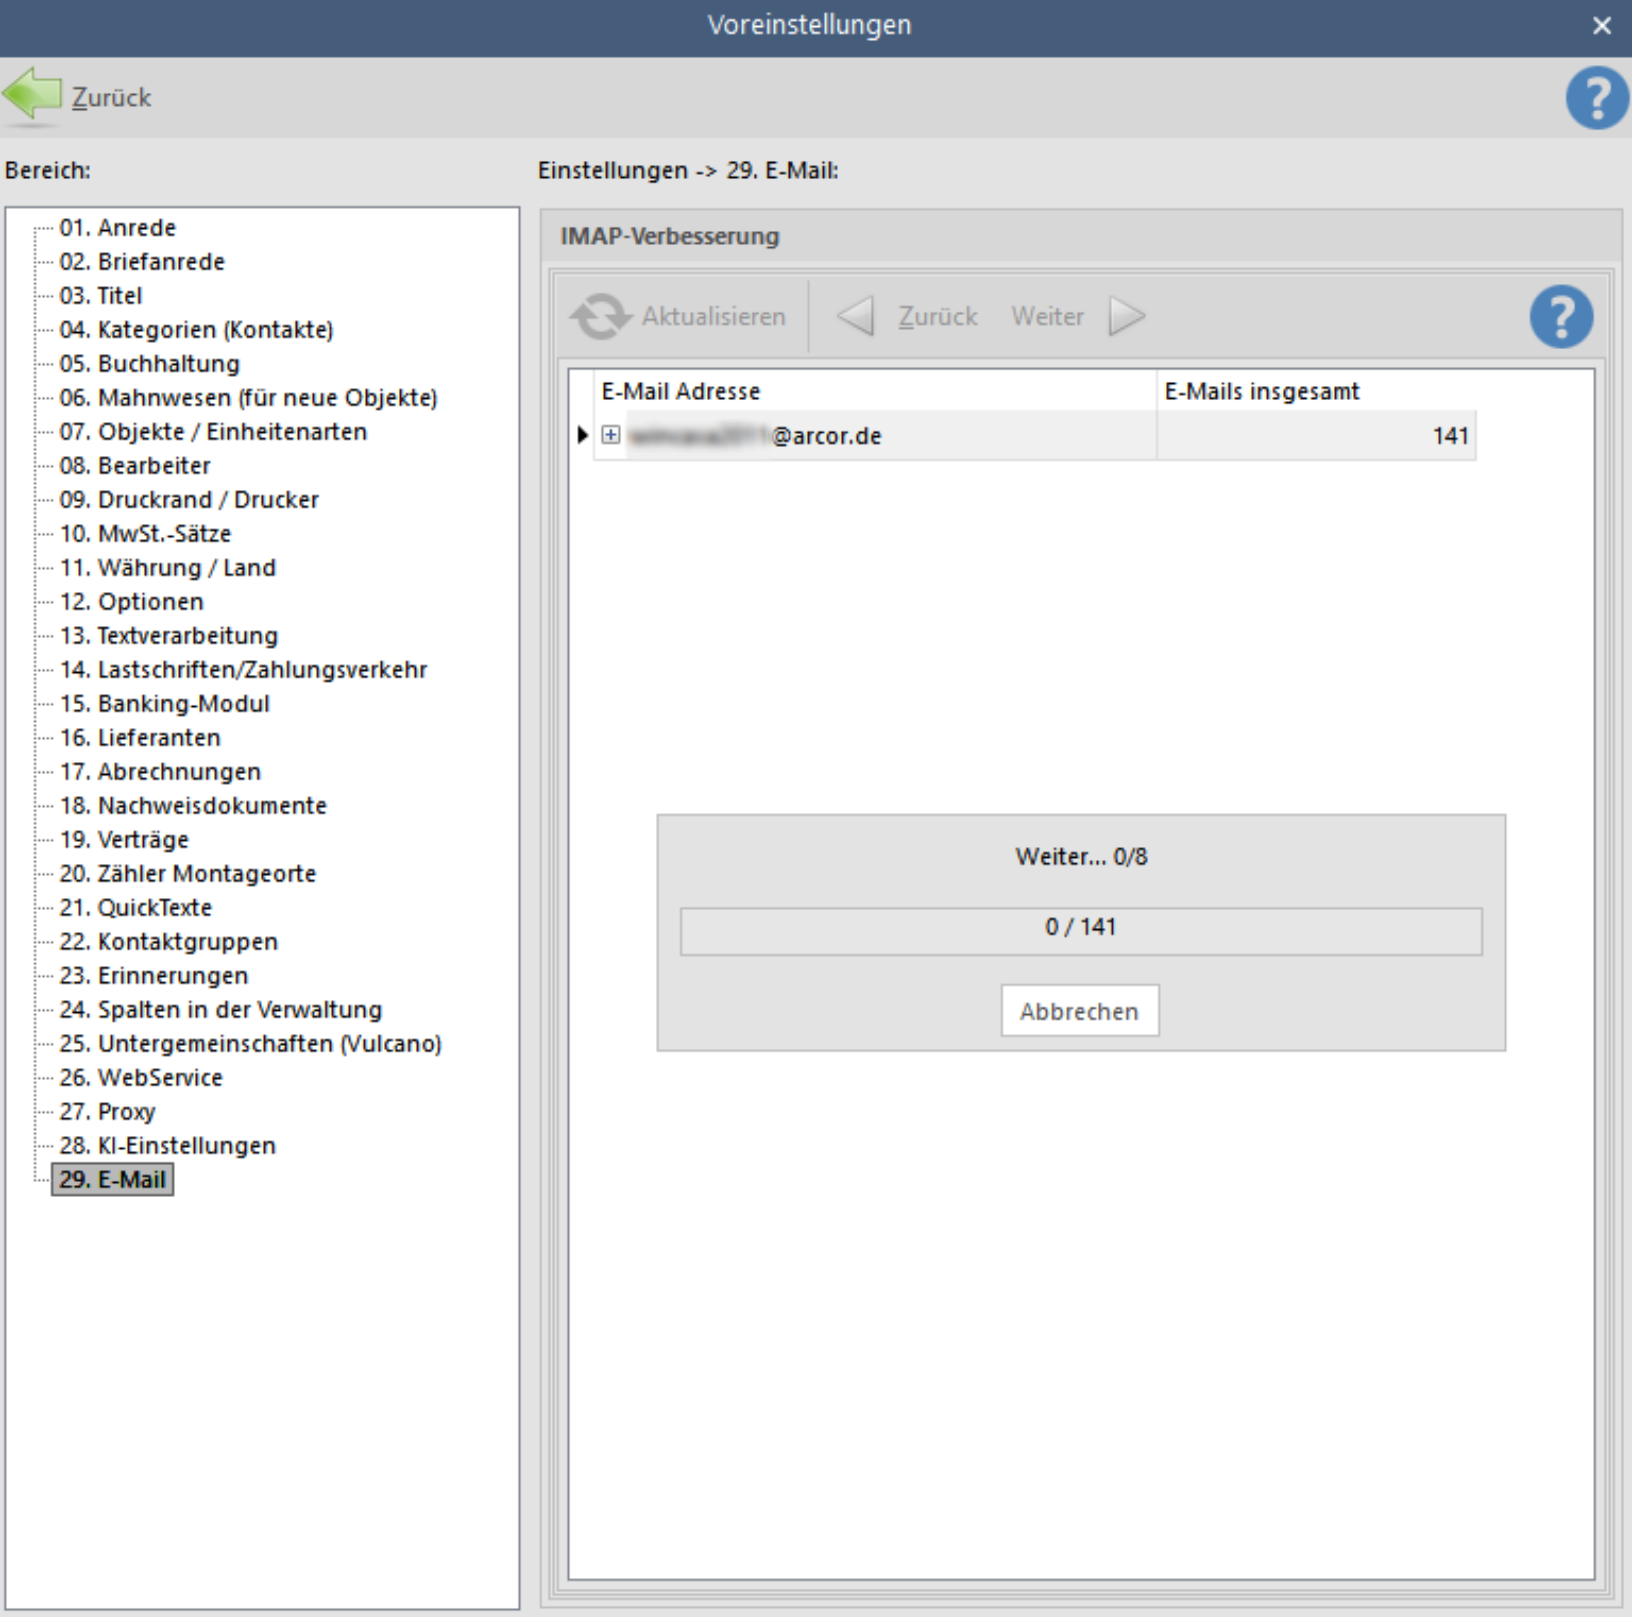Open 14. Lastschriften/Zahlungsverkehr
This screenshot has height=1617, width=1632.
point(243,670)
